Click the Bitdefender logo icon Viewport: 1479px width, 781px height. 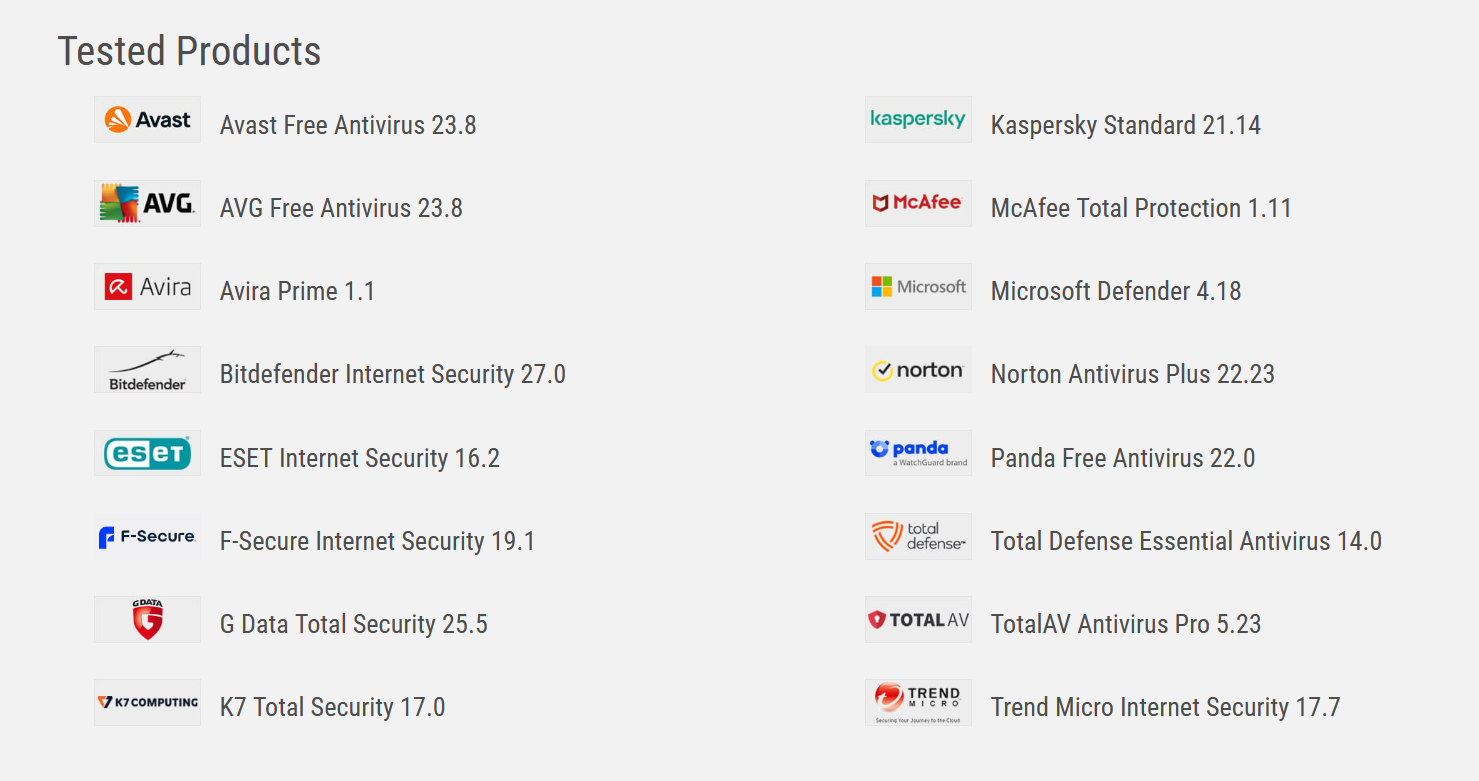(x=147, y=370)
